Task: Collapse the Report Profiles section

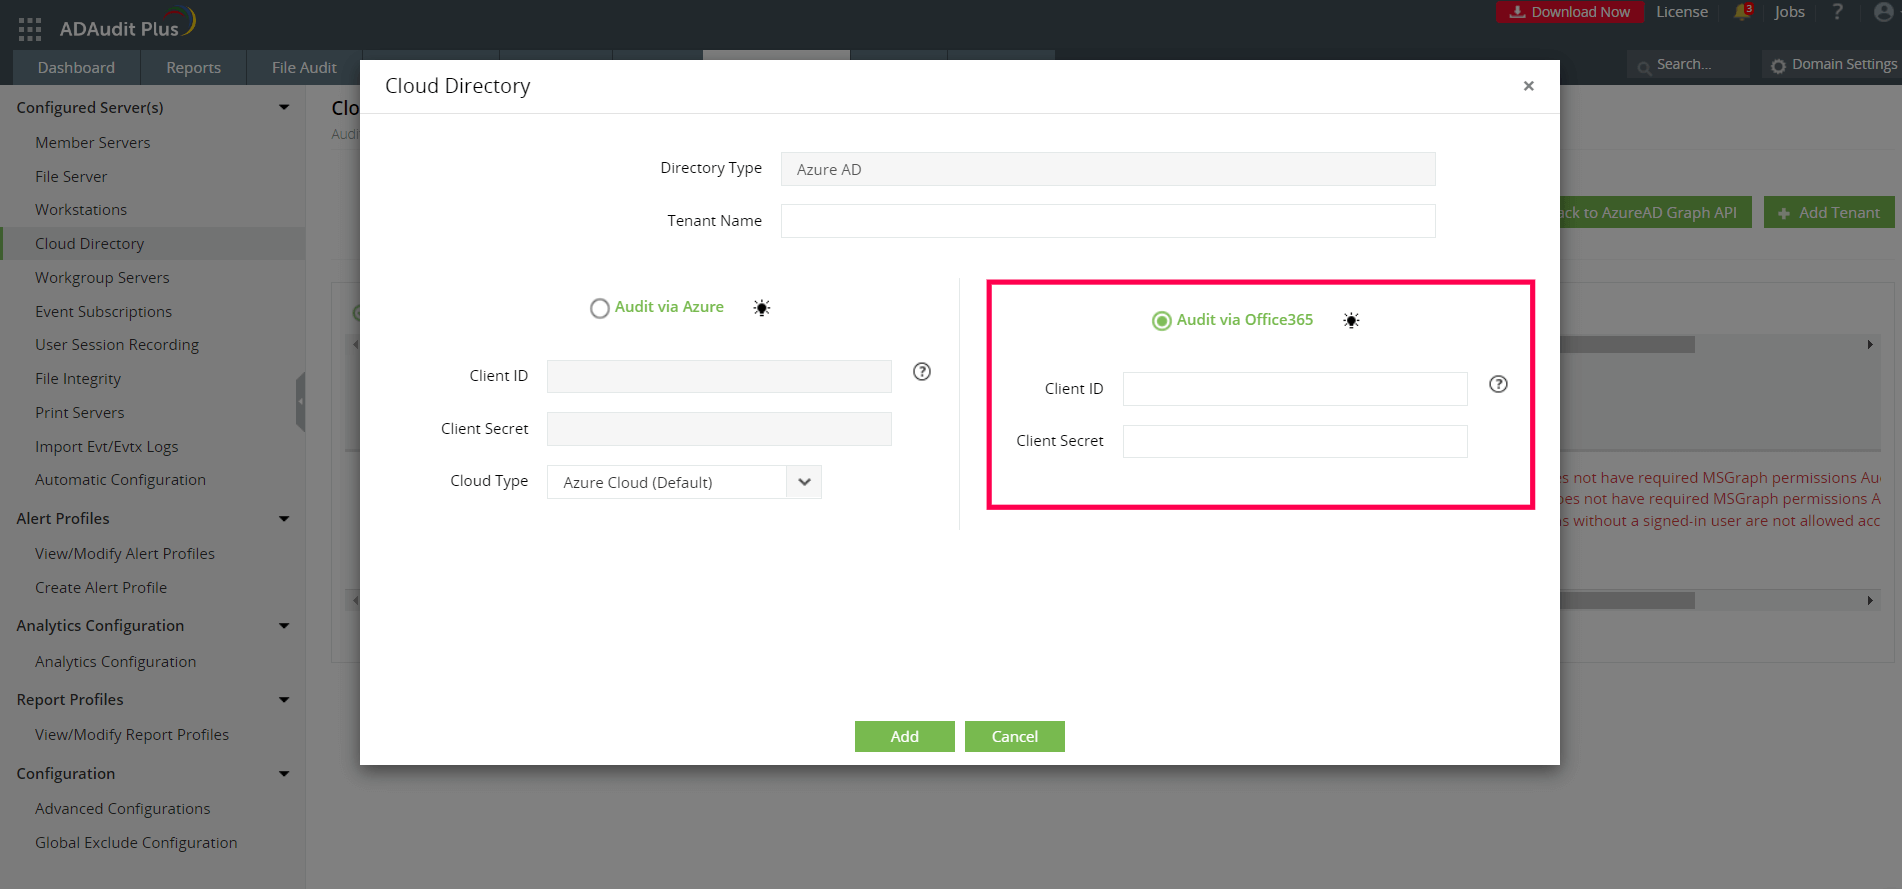Action: pyautogui.click(x=284, y=700)
